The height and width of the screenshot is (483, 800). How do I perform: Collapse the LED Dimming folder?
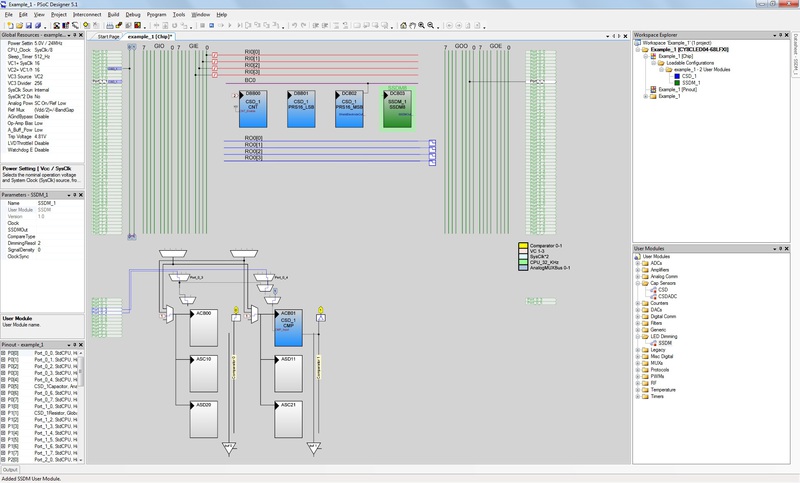(x=638, y=337)
